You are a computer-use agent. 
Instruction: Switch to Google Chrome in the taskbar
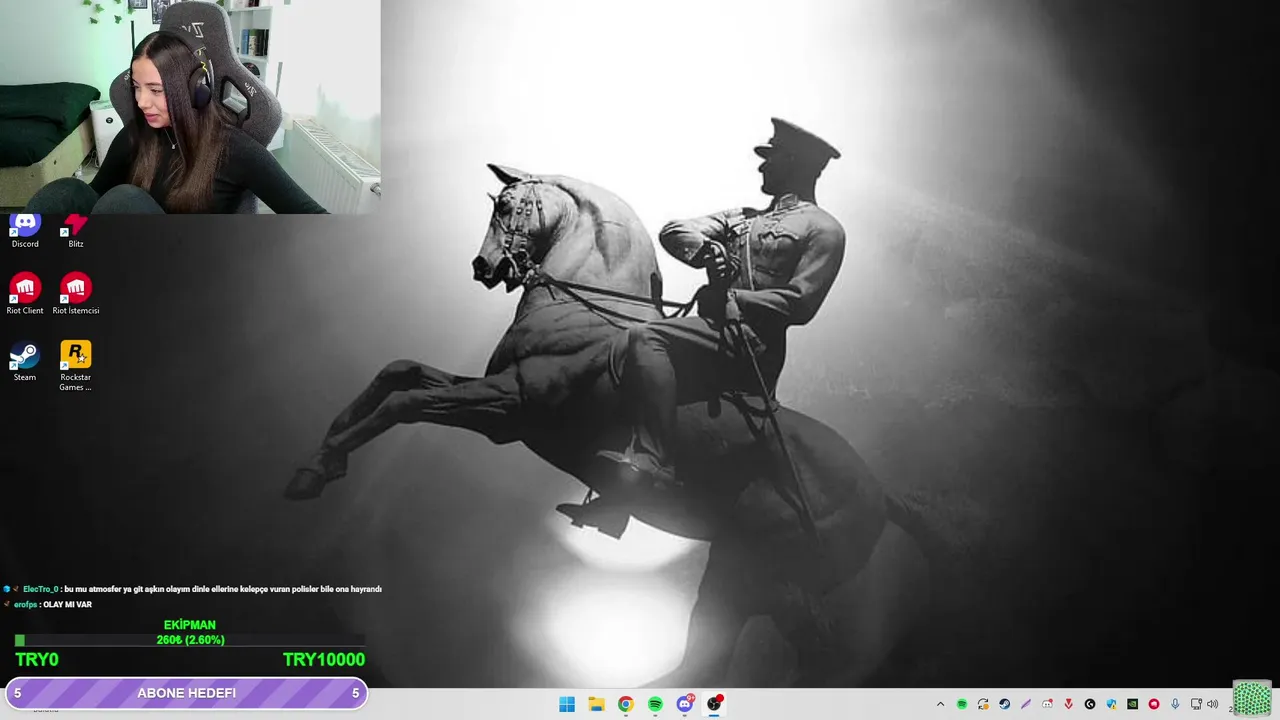pyautogui.click(x=625, y=704)
